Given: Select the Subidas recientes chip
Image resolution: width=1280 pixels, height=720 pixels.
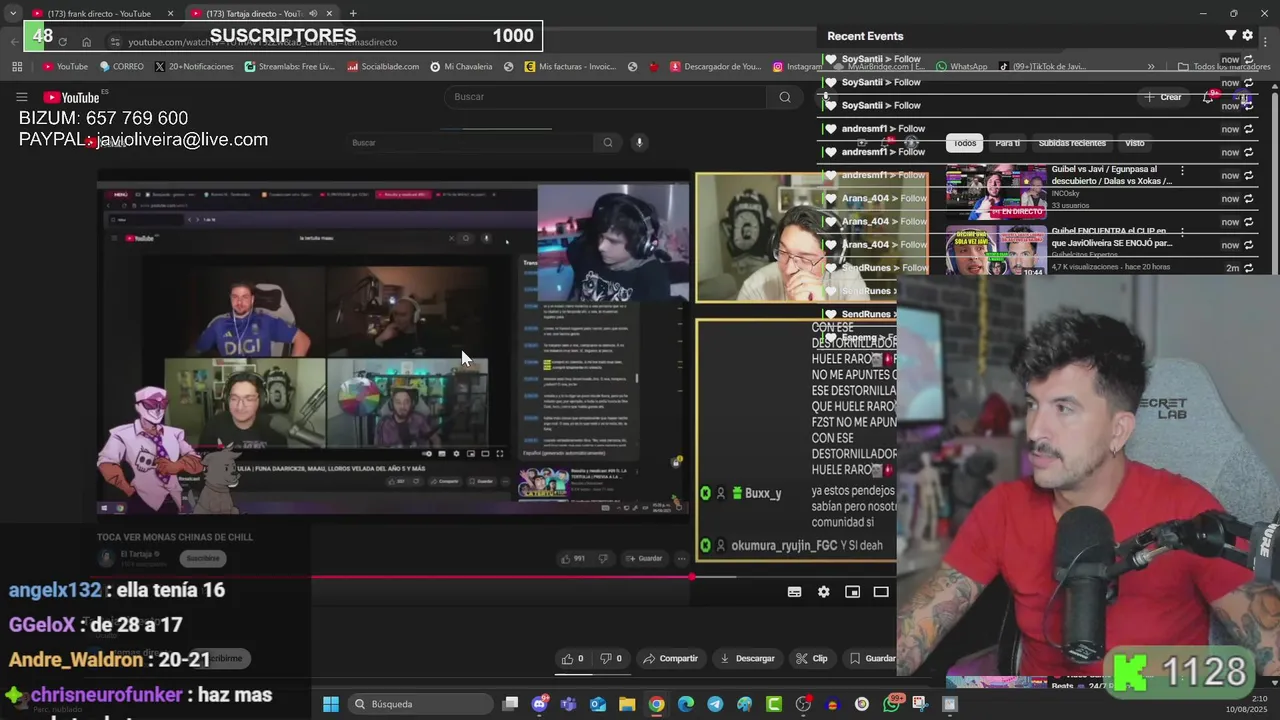Looking at the screenshot, I should pos(1072,143).
